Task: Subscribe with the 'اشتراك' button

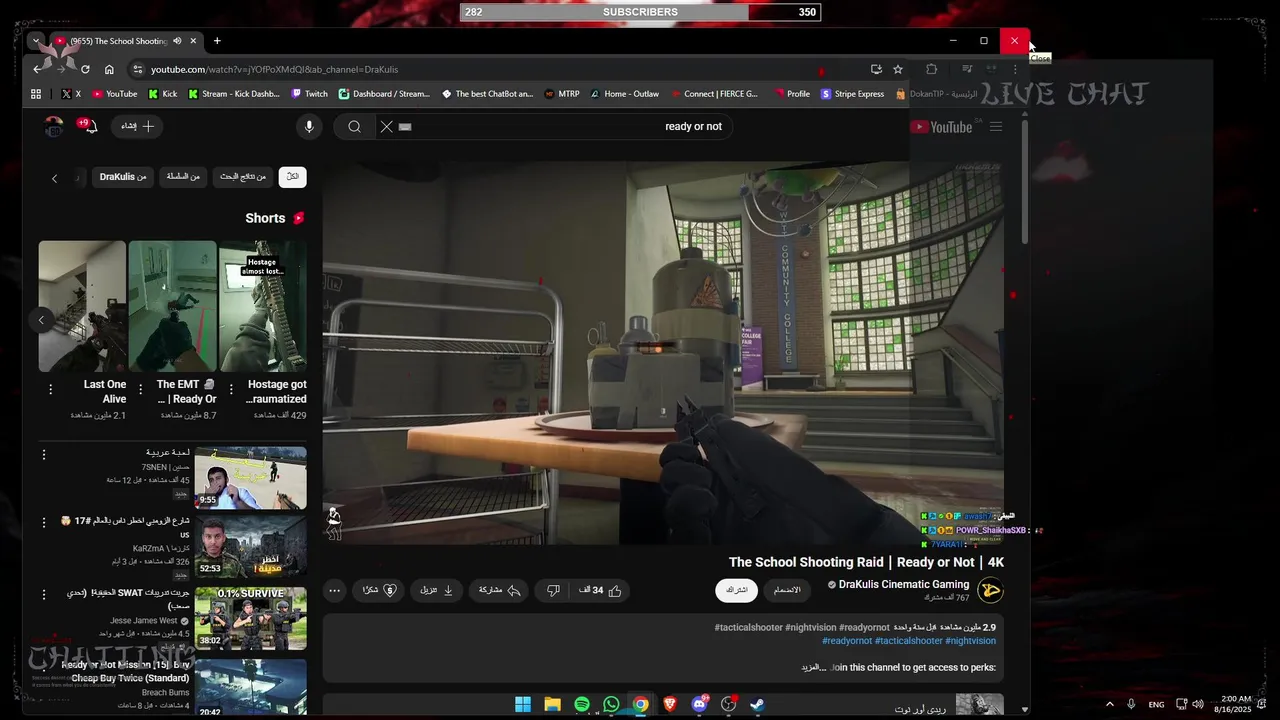Action: pyautogui.click(x=736, y=590)
